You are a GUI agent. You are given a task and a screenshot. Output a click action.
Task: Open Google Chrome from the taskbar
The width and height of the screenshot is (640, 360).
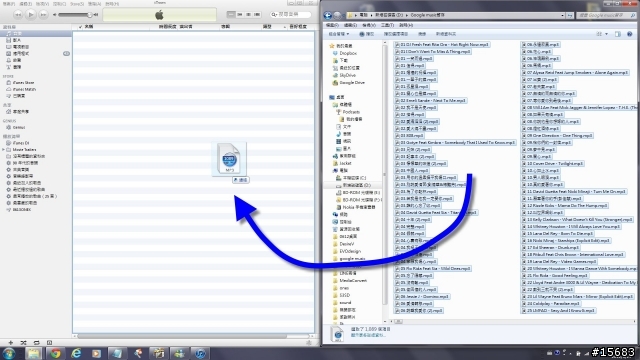(55, 353)
